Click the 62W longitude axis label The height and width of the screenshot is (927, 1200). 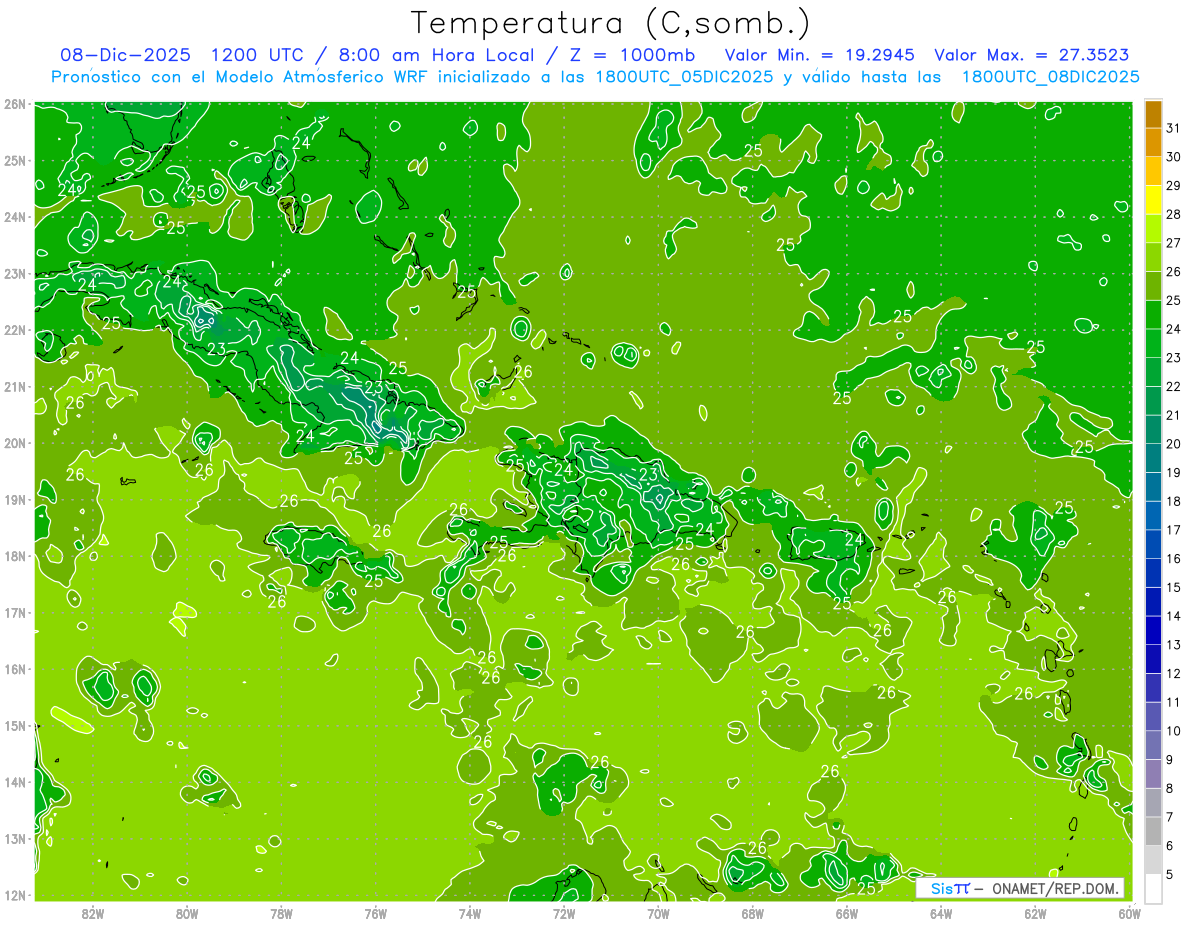tap(1035, 913)
